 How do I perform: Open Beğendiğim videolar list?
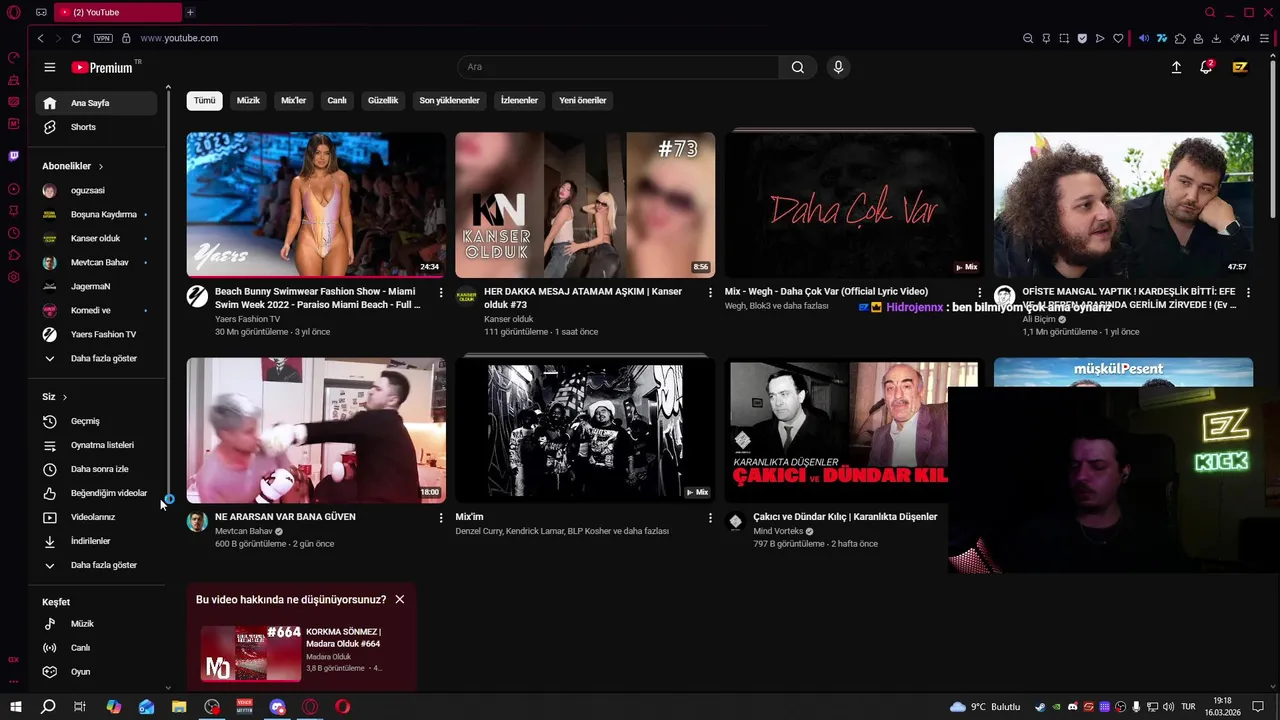[96, 493]
